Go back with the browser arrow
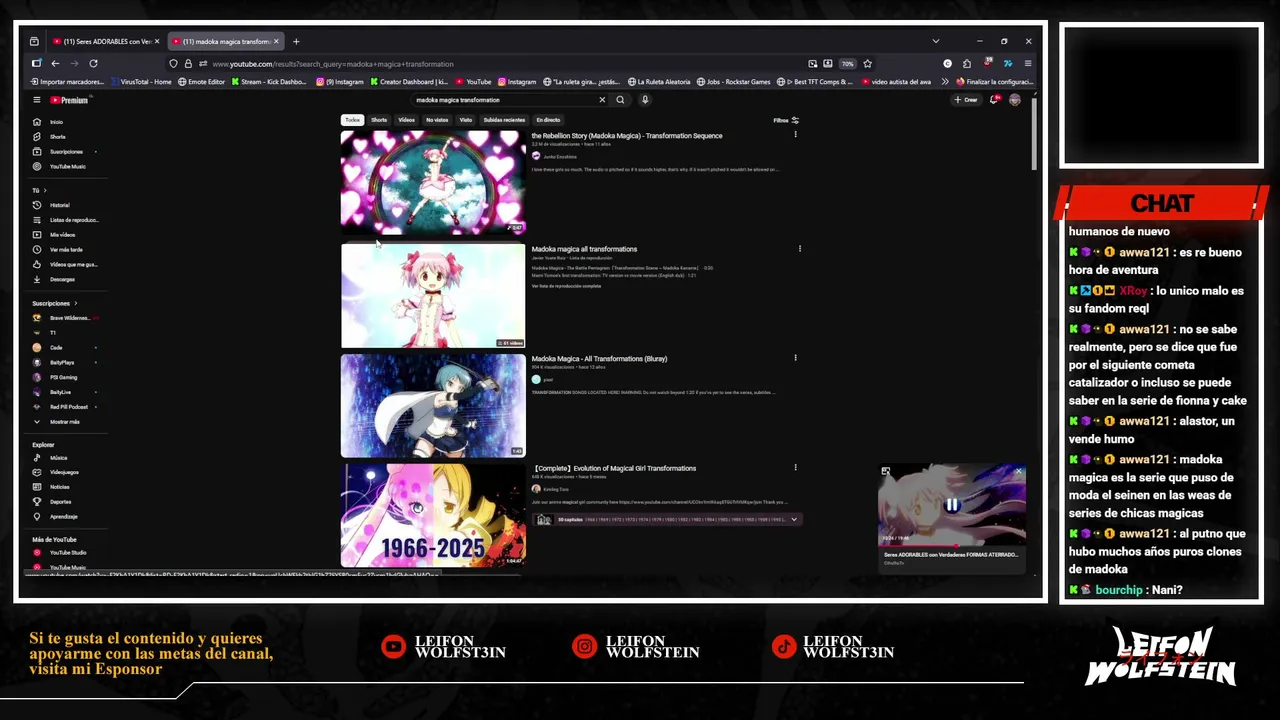 point(56,64)
